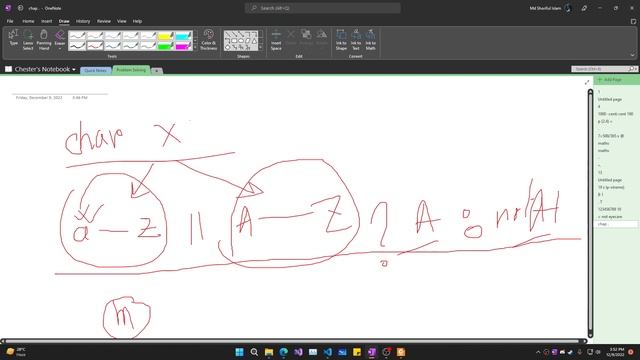The width and height of the screenshot is (640, 360).
Task: Switch to the History tab
Action: click(83, 21)
